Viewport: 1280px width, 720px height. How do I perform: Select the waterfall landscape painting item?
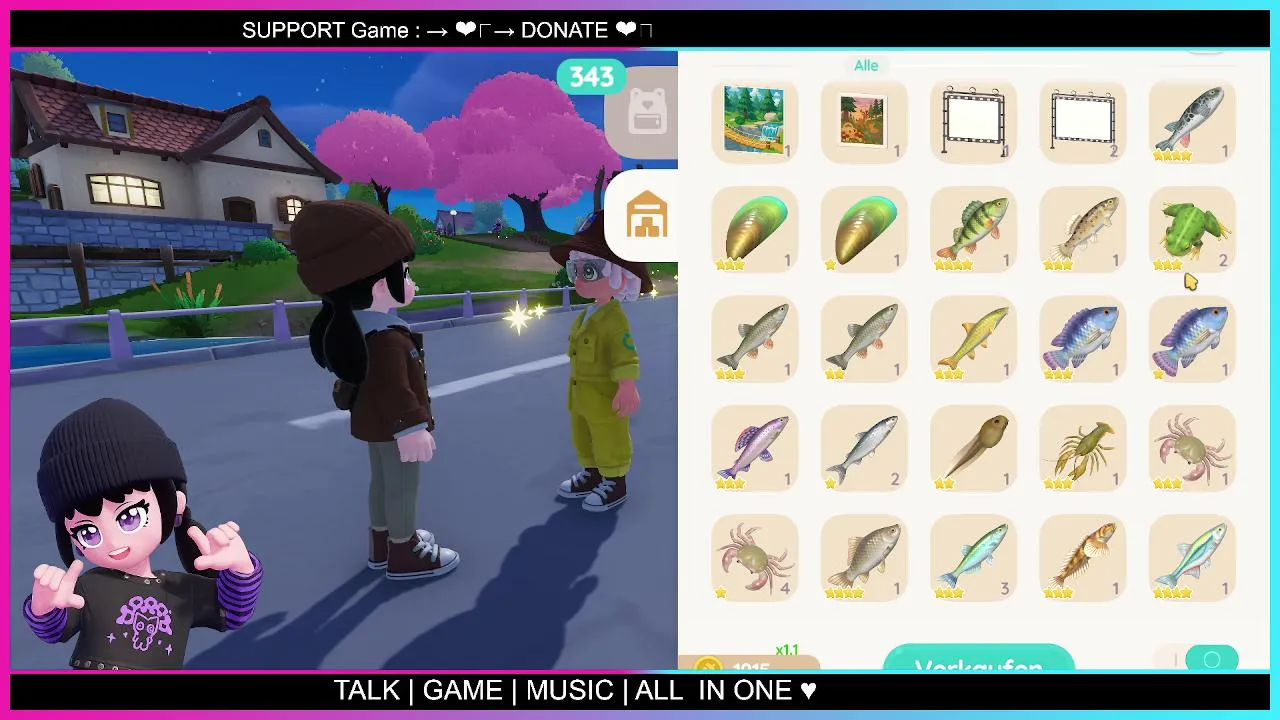754,121
